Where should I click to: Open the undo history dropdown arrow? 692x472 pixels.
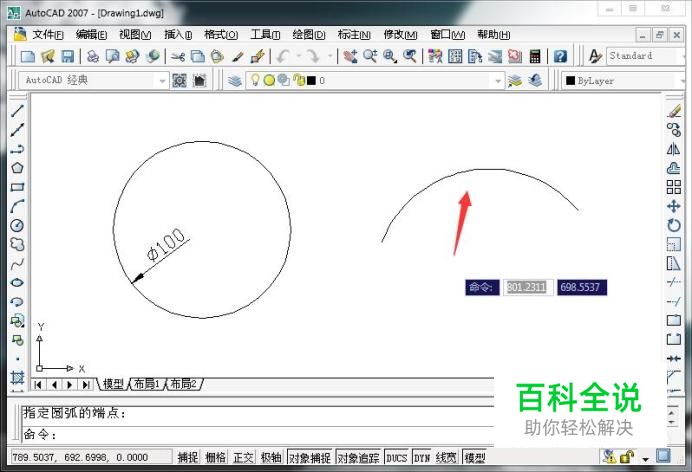299,56
